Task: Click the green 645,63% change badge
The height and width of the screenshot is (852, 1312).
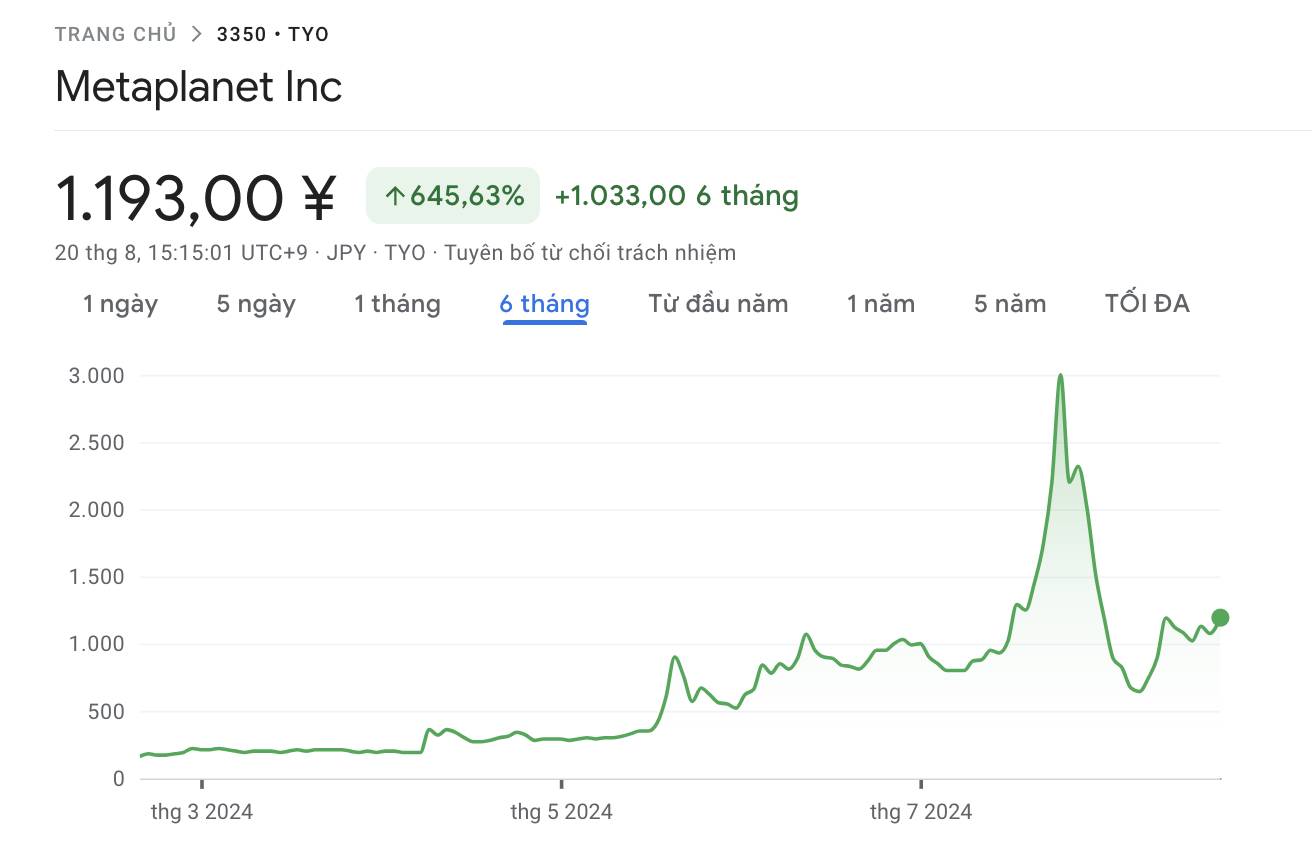Action: tap(453, 195)
